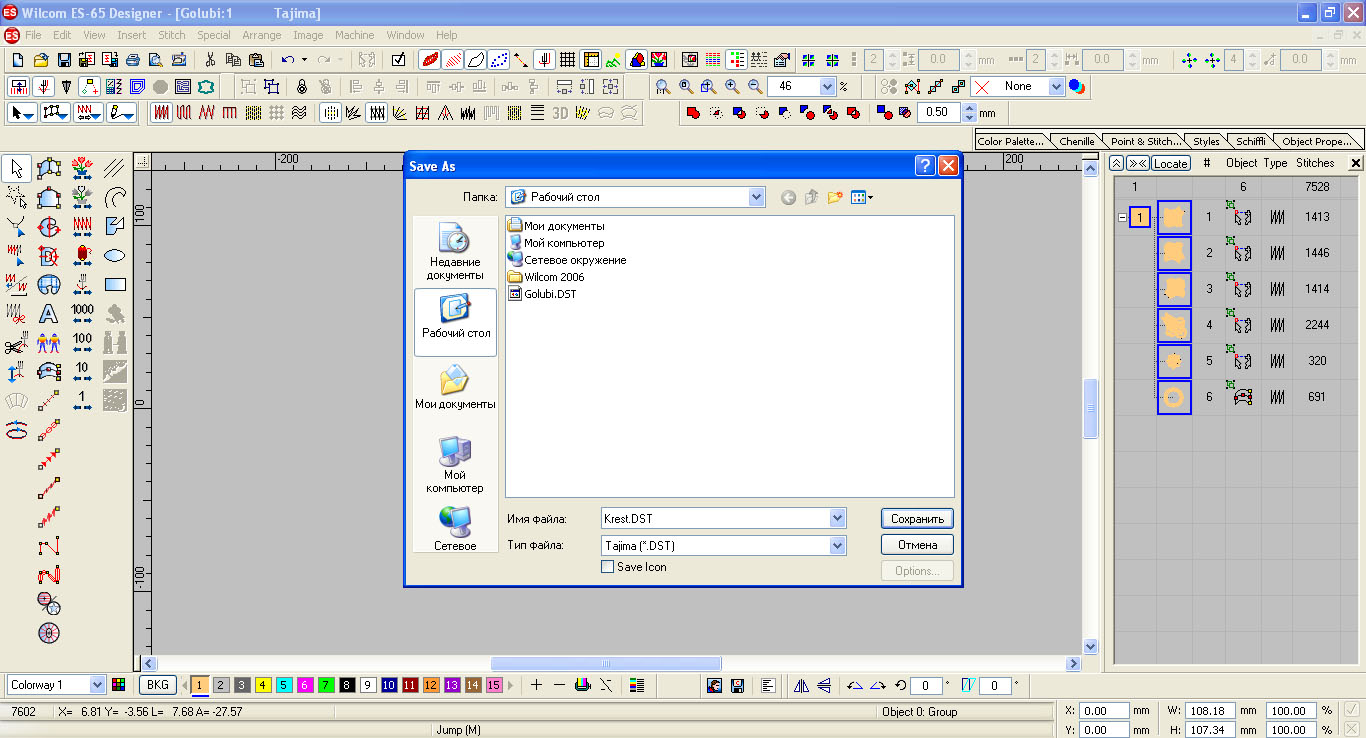Screen dimensions: 1366x738
Task: Select the Rectangle shape tool
Action: point(115,284)
